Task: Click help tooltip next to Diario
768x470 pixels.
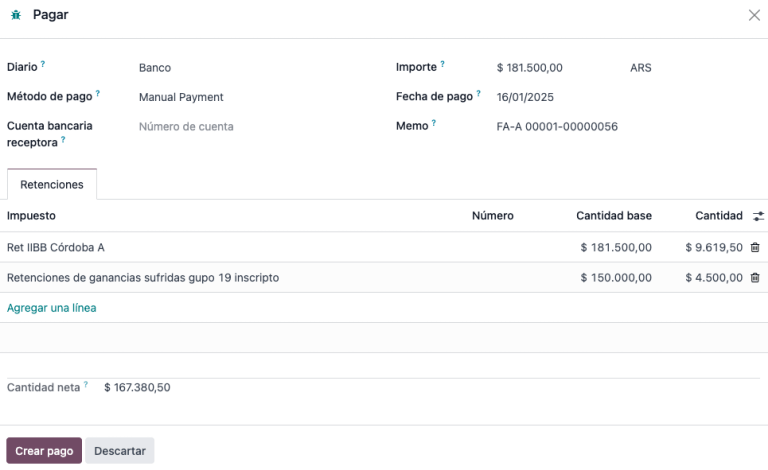Action: 43,65
